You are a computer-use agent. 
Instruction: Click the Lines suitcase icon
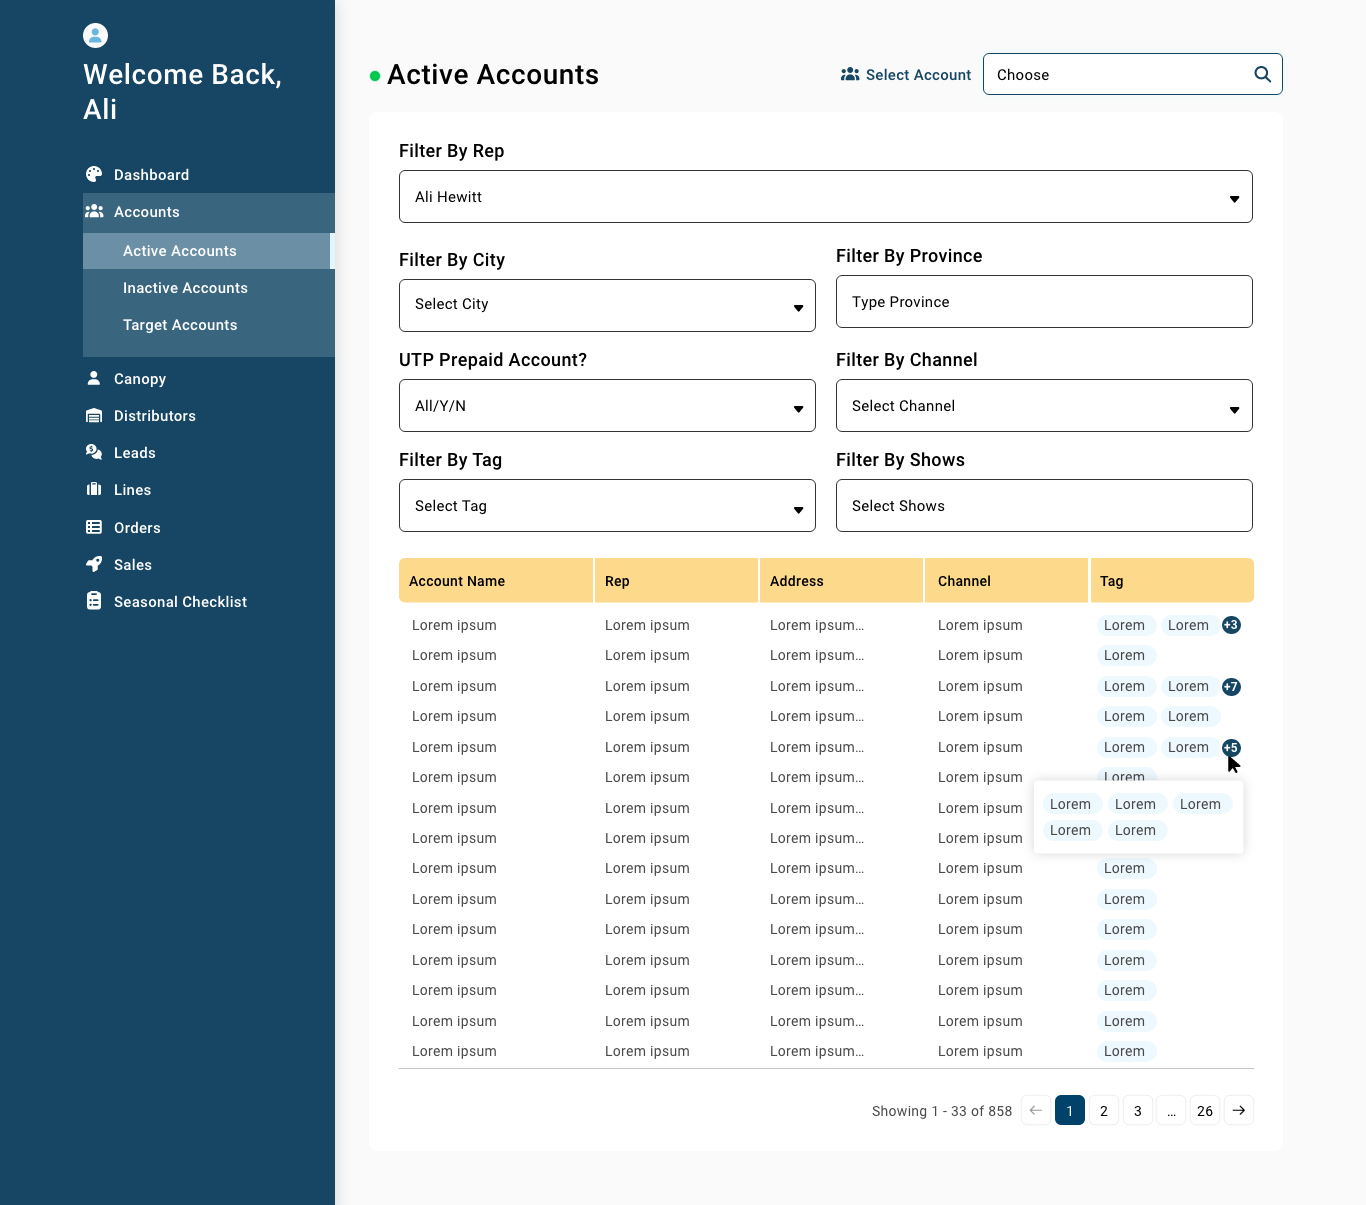coord(94,489)
